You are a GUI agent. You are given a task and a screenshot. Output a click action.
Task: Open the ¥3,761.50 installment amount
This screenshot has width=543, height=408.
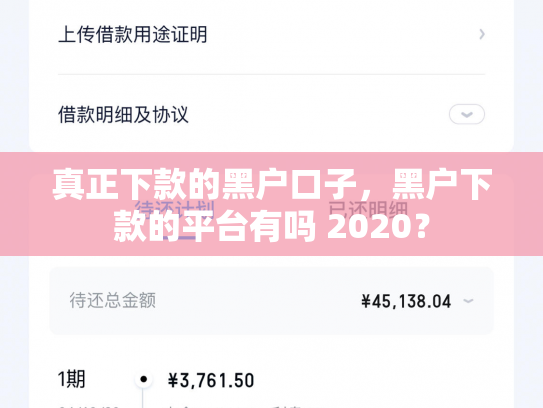click(211, 380)
